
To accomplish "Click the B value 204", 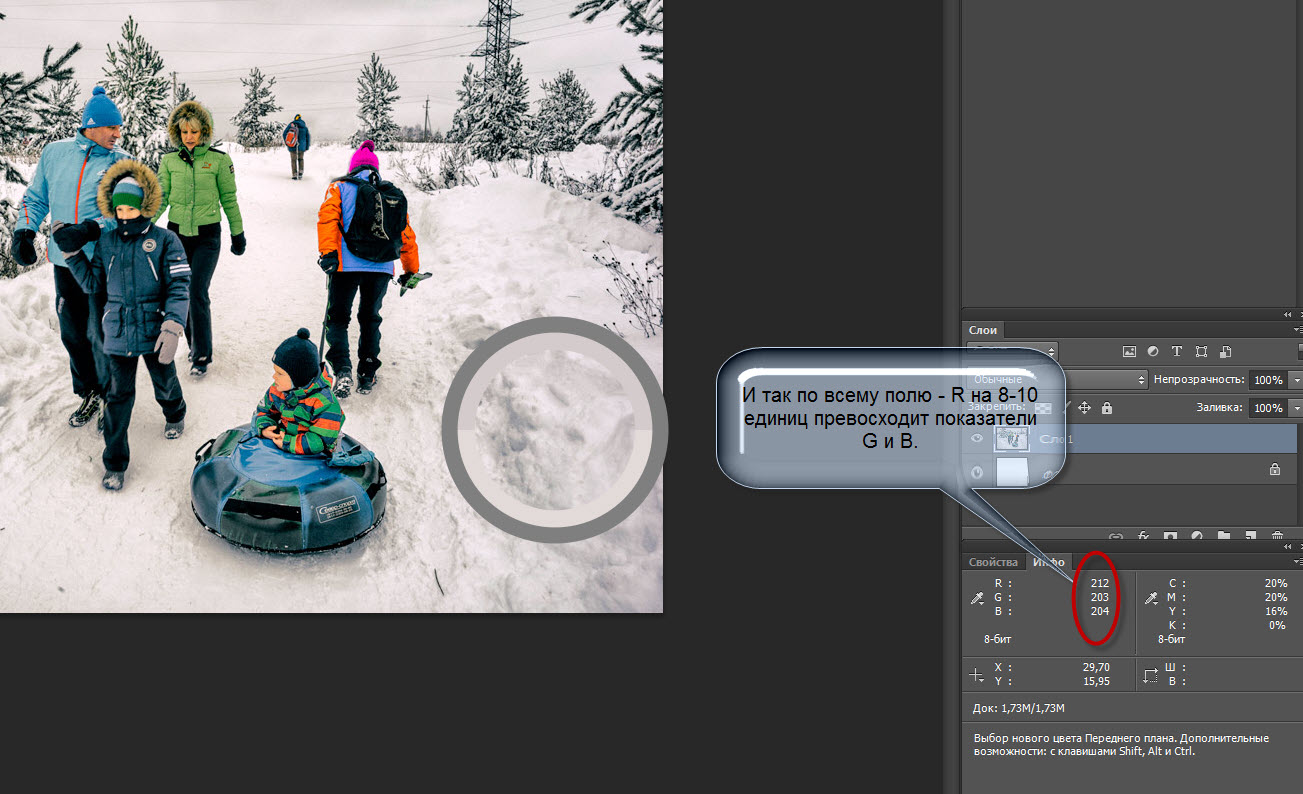I will click(1099, 611).
